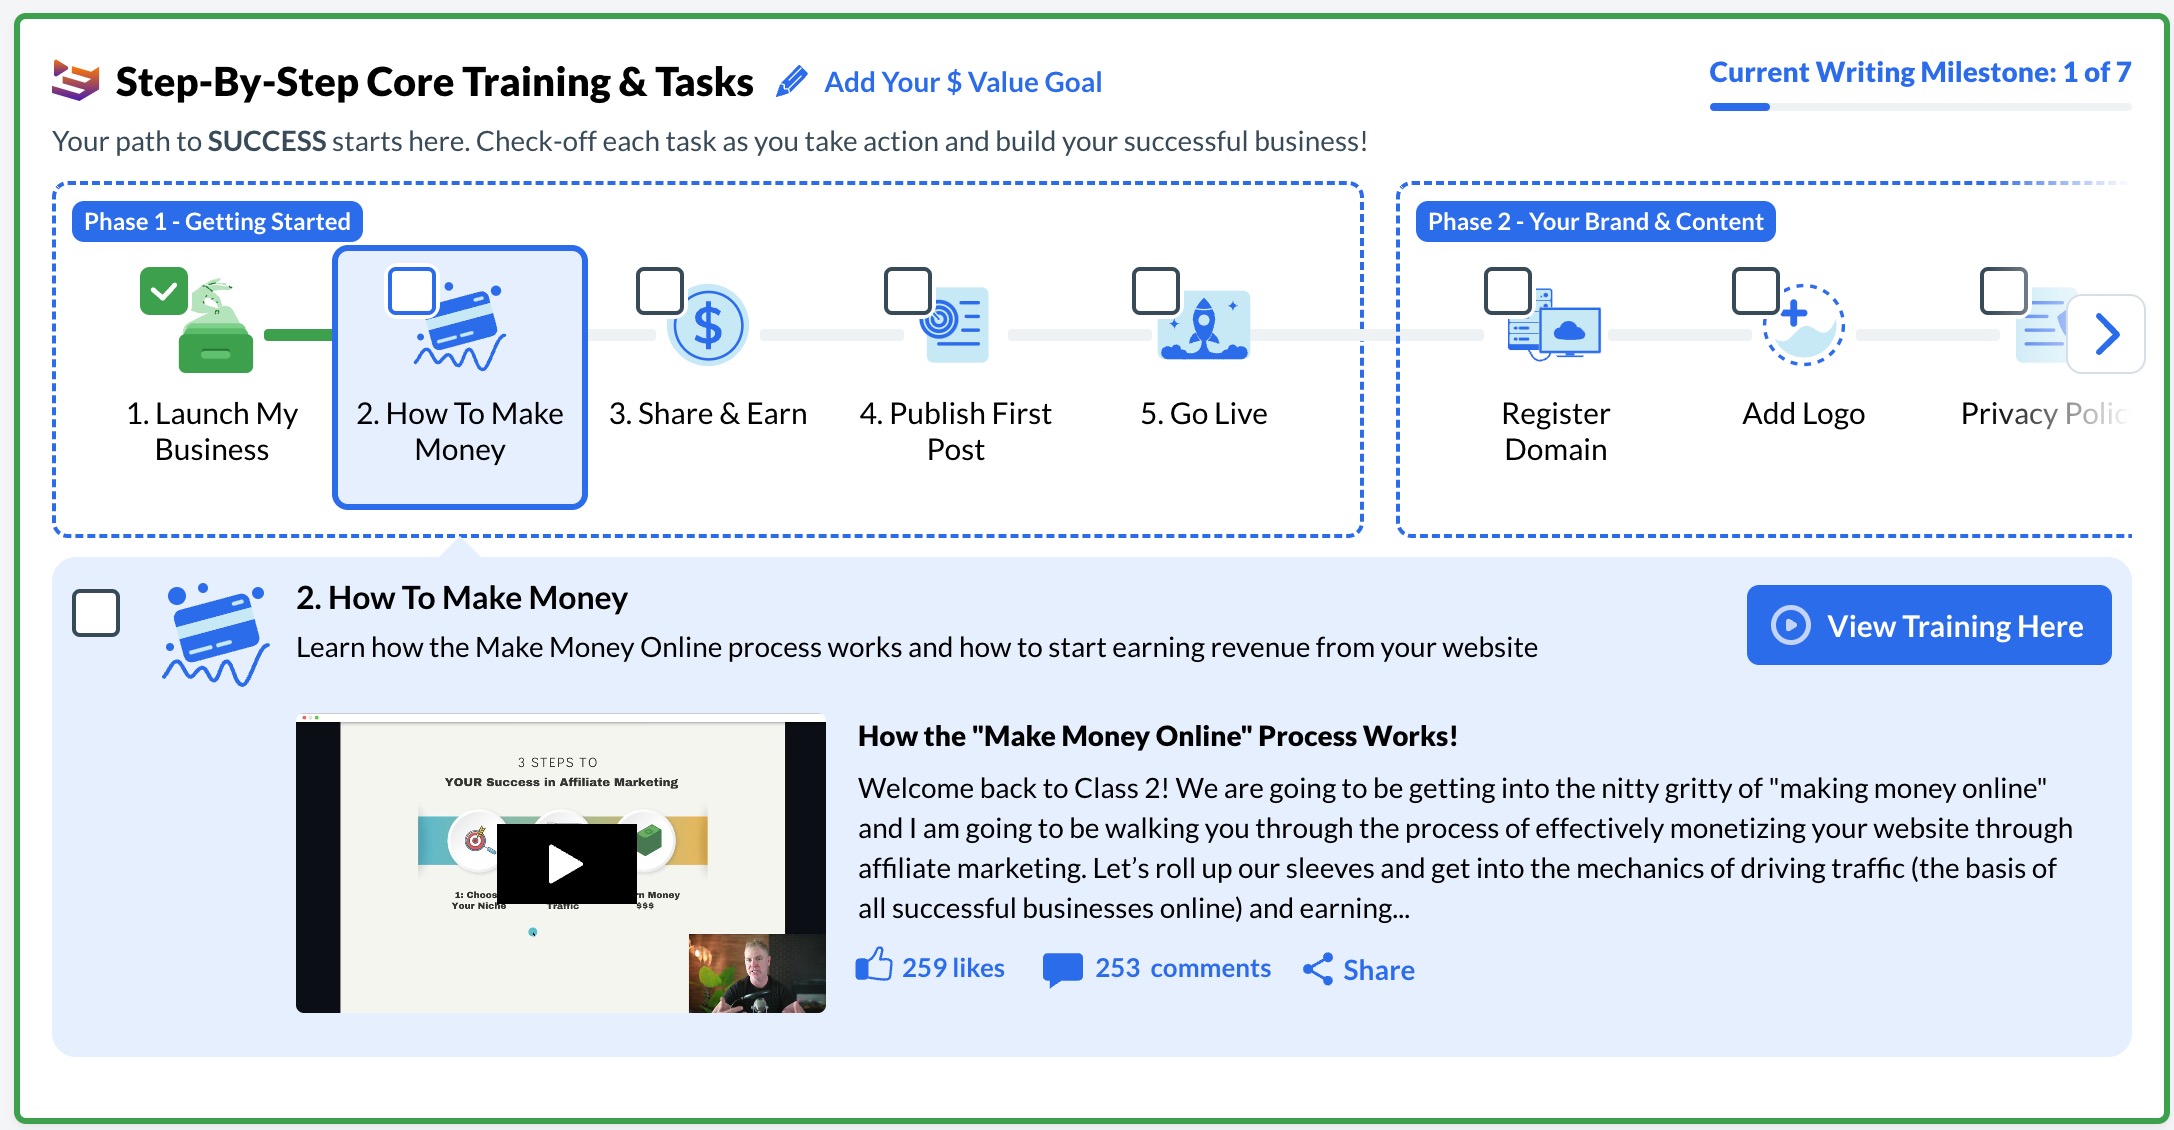Select the Phase 2 - Your Brand & Content tab
Image resolution: width=2174 pixels, height=1130 pixels.
(1595, 222)
